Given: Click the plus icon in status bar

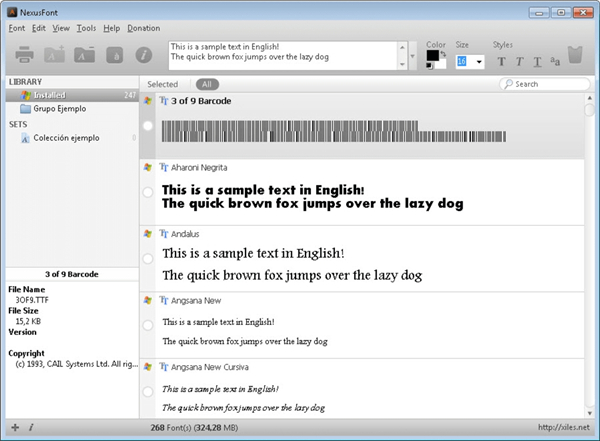Looking at the screenshot, I should pos(14,427).
